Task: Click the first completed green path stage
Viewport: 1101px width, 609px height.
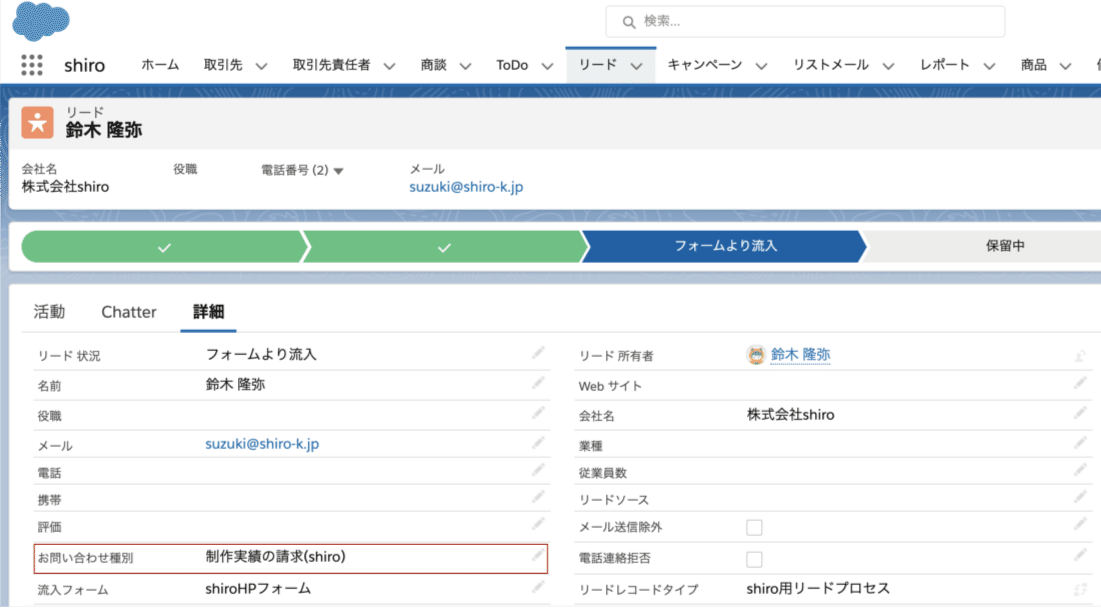Action: [164, 247]
